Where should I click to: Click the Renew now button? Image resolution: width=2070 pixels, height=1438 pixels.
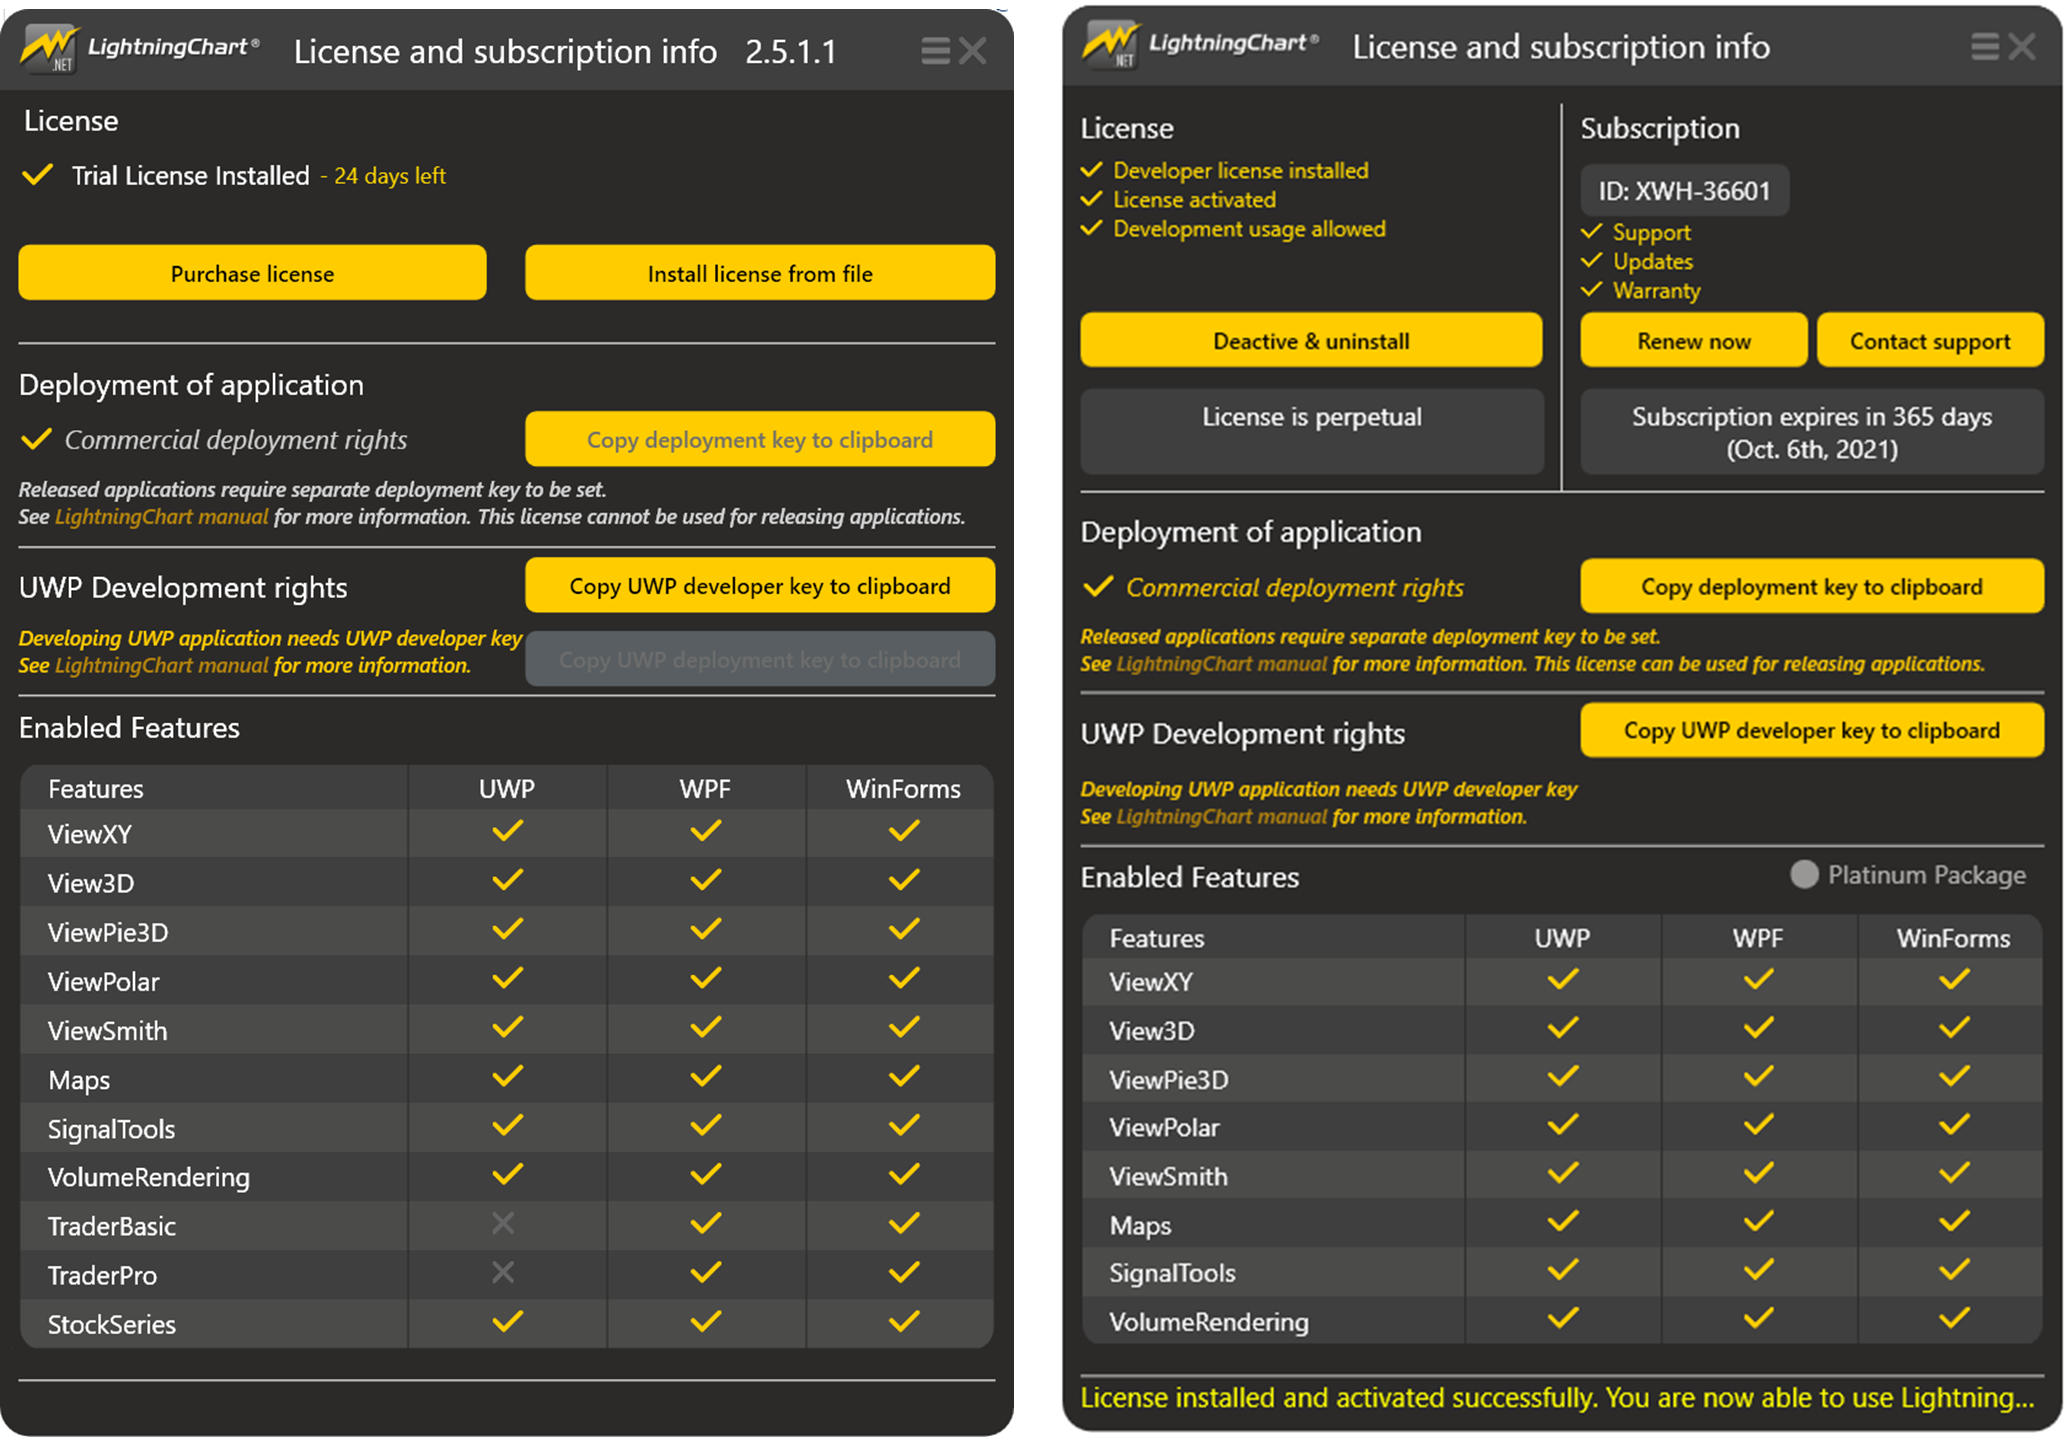click(x=1694, y=340)
